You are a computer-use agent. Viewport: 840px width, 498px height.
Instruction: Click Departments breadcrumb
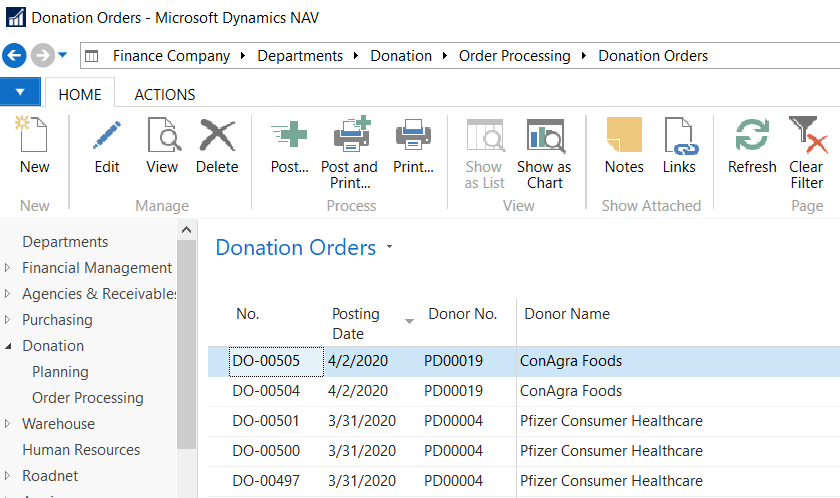[300, 56]
